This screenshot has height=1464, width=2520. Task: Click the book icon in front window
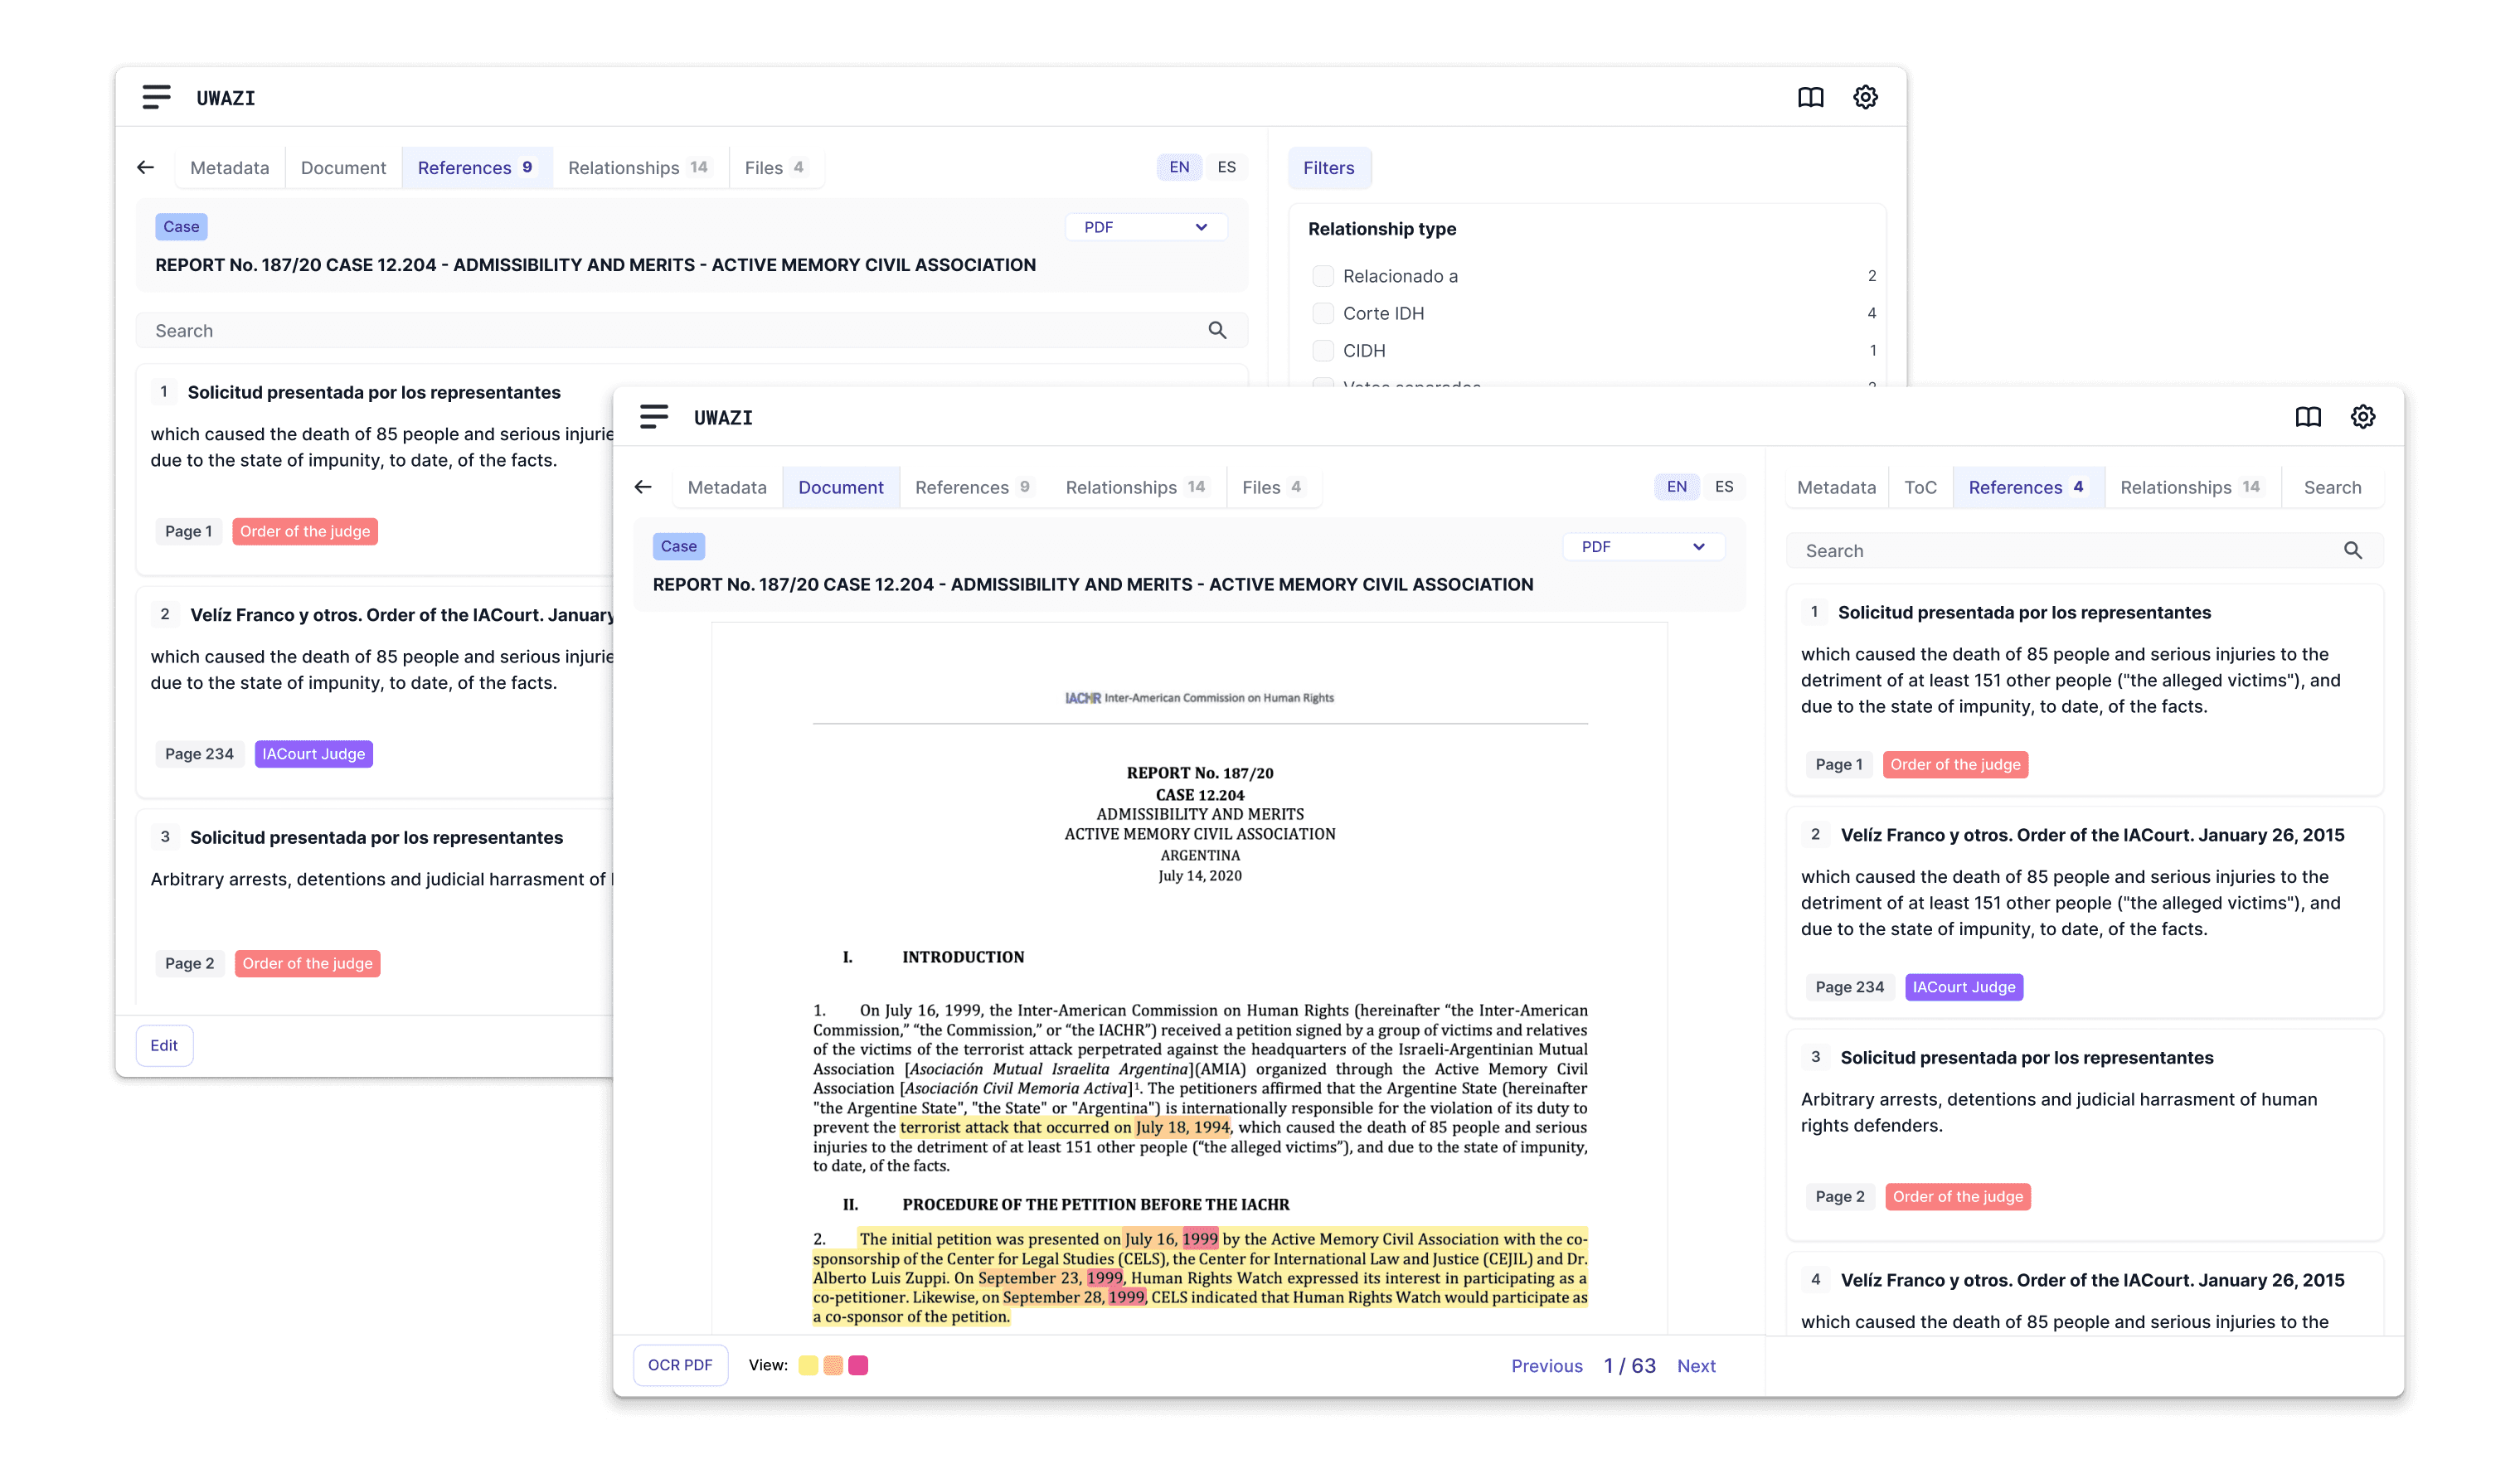[x=2308, y=417]
